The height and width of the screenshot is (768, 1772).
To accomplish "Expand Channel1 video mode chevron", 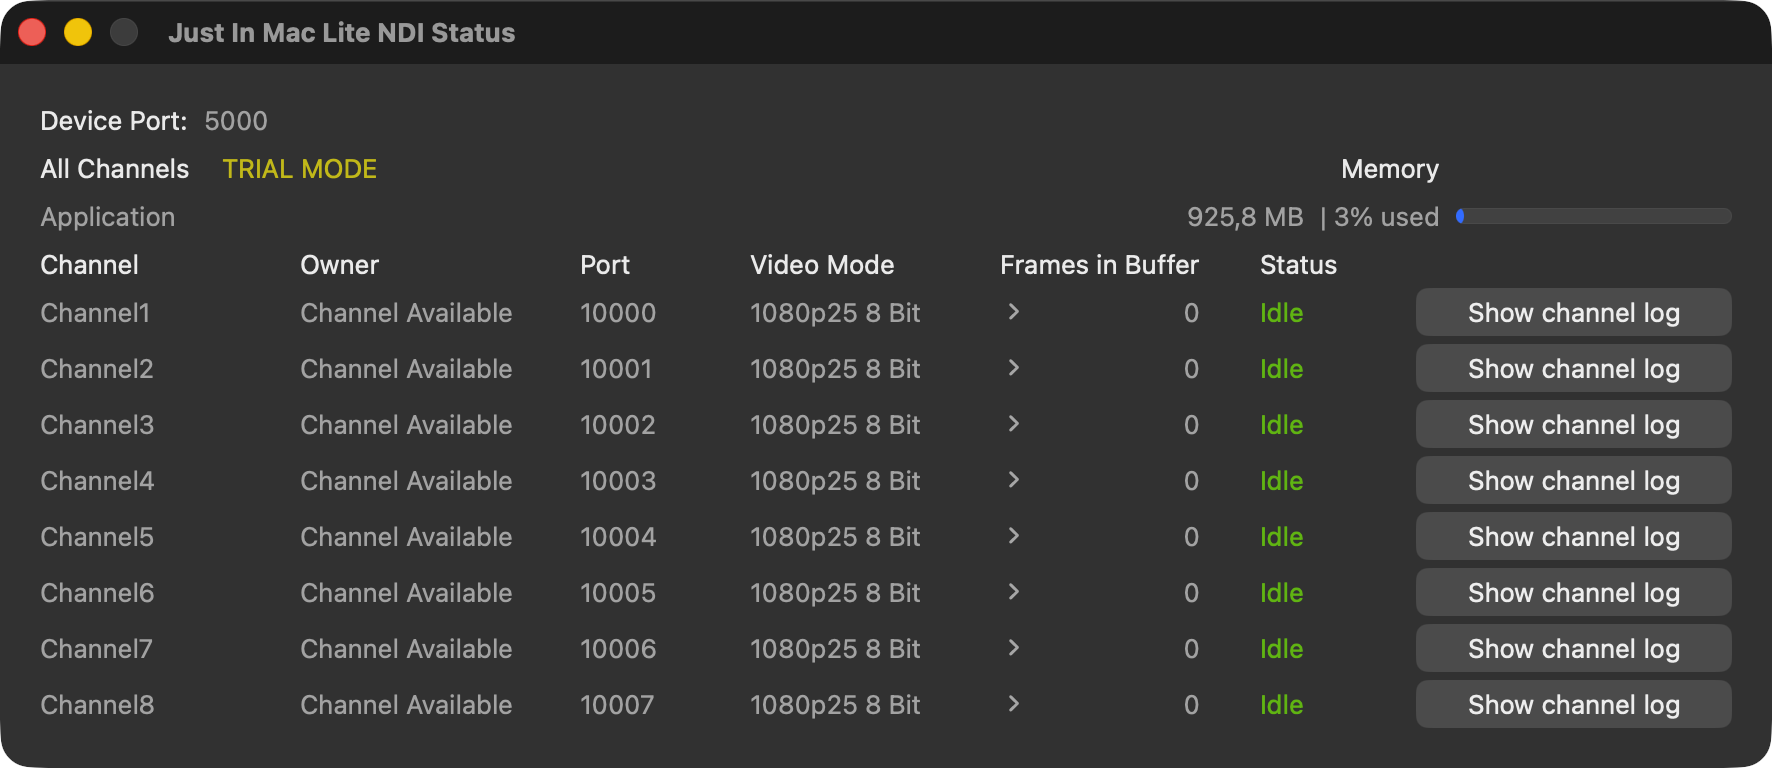I will coord(1013,312).
